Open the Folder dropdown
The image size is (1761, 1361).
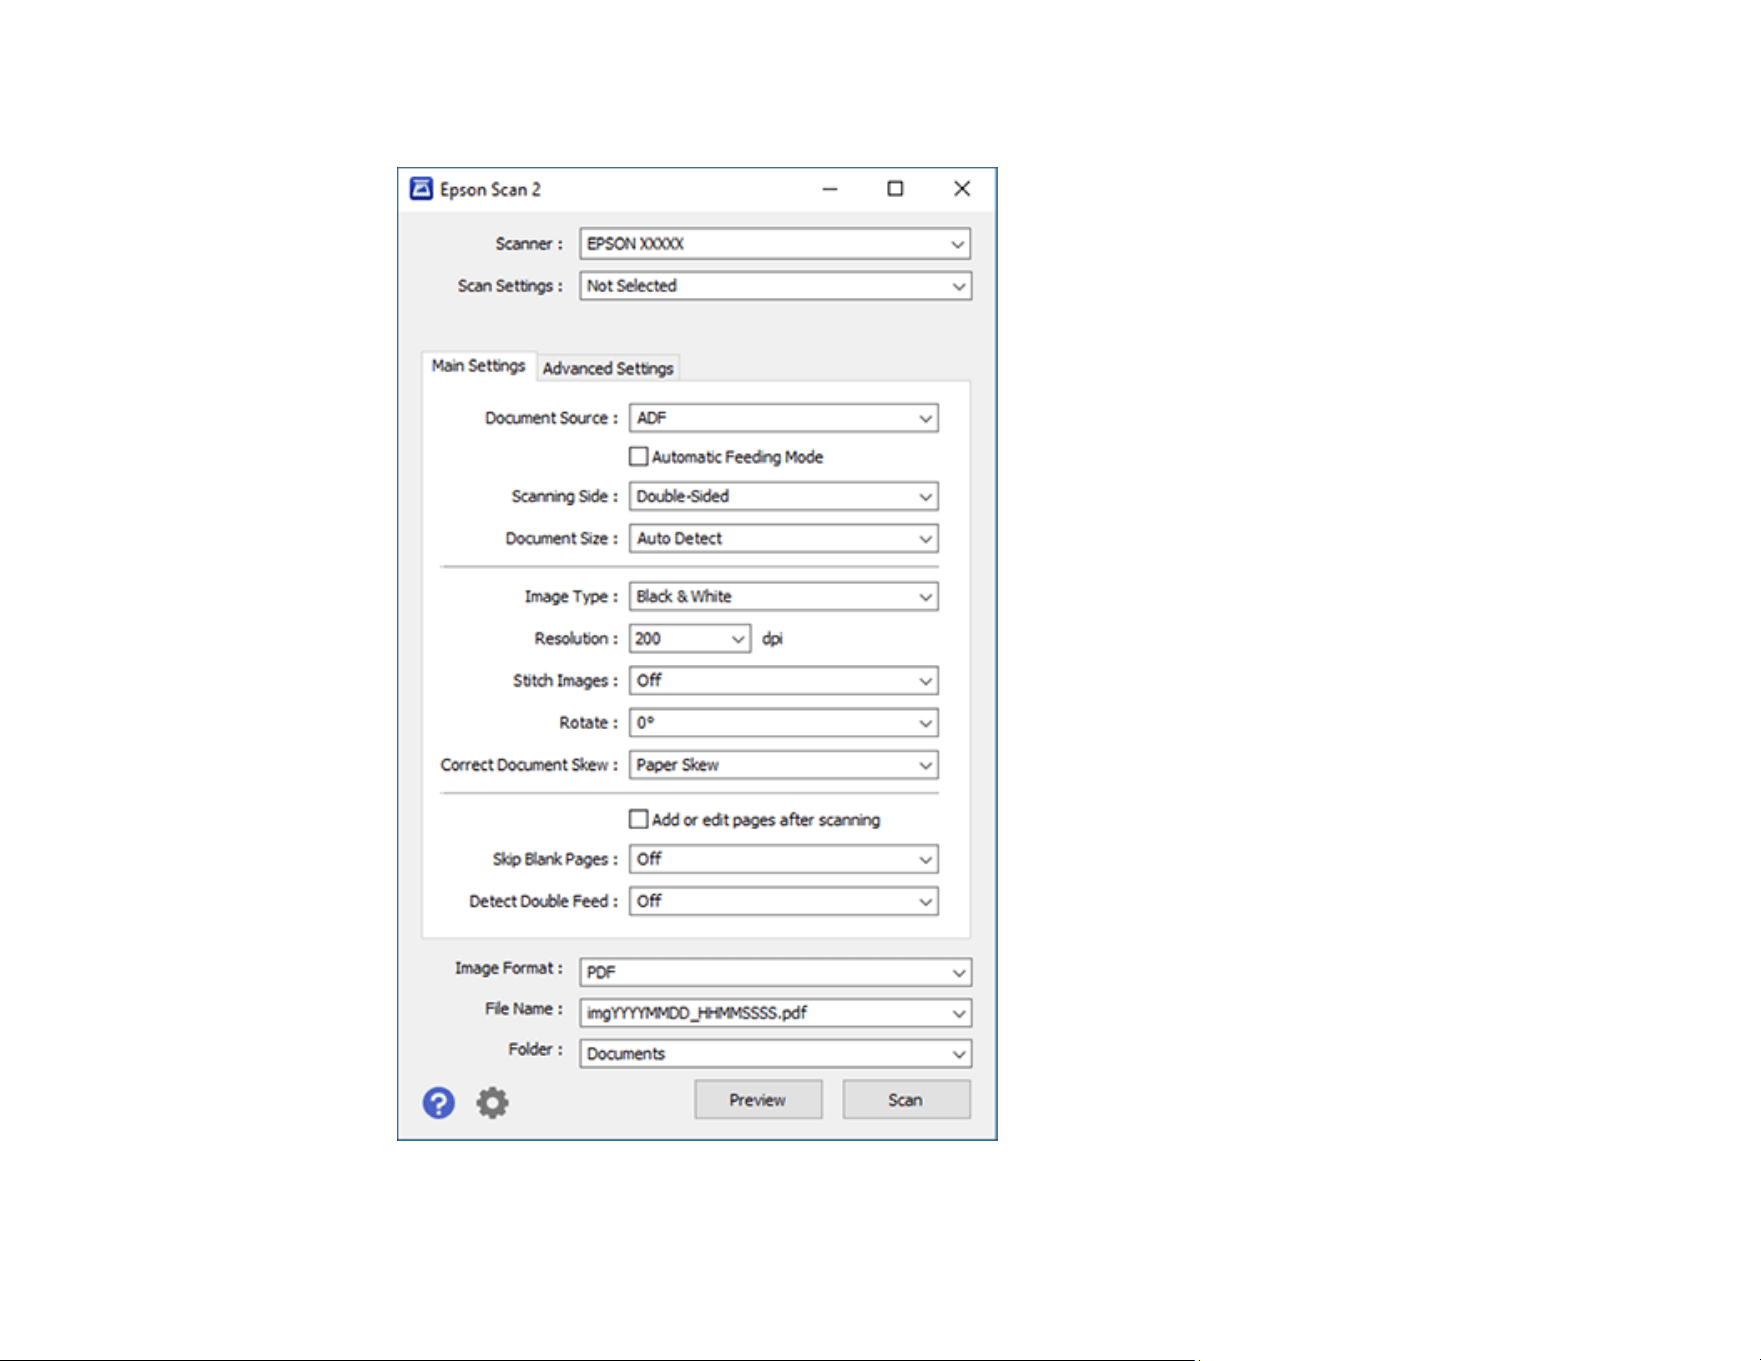tap(775, 1054)
